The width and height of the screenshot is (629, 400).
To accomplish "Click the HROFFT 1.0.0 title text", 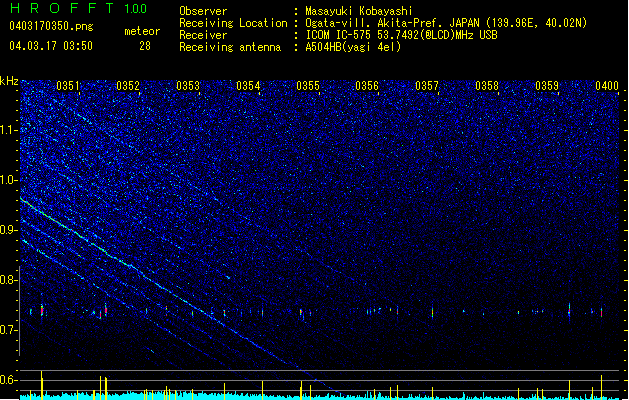I will pos(78,8).
